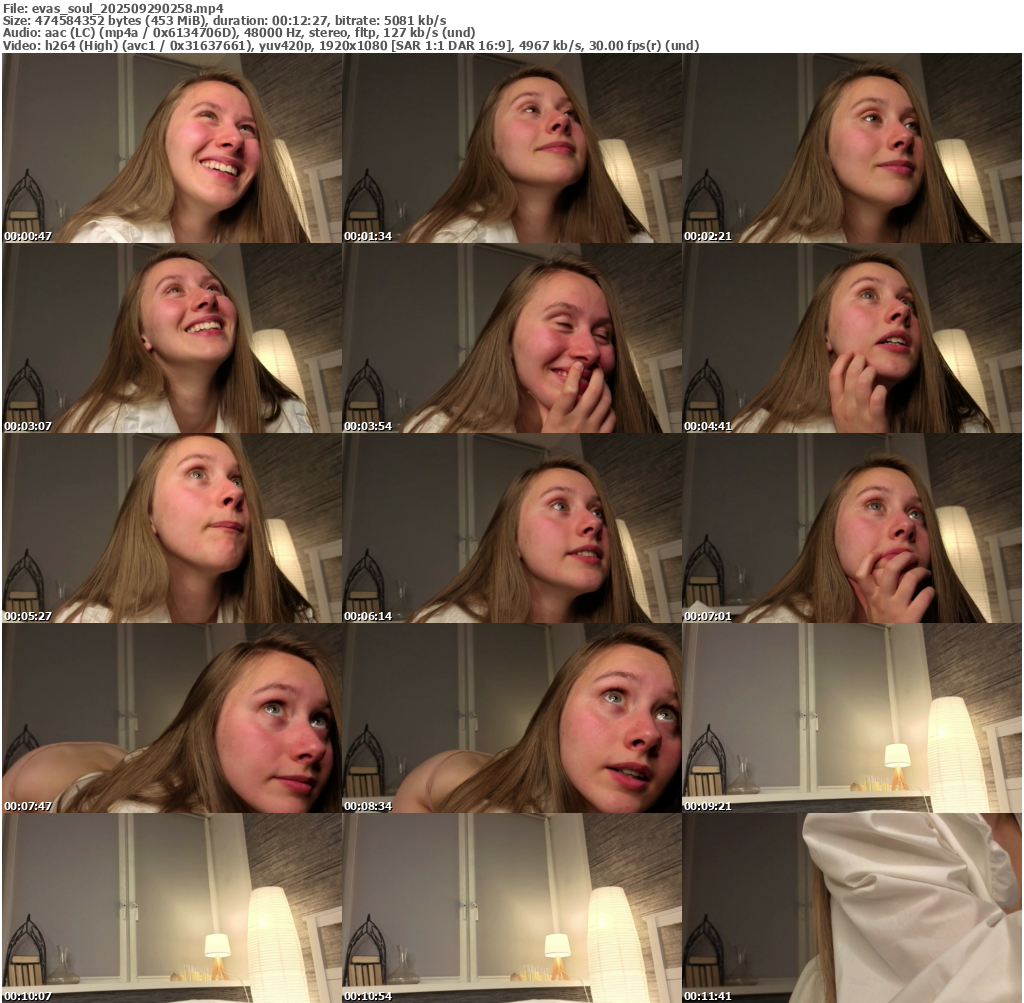View the frame at 00:06:14
The height and width of the screenshot is (1003, 1024).
point(512,528)
